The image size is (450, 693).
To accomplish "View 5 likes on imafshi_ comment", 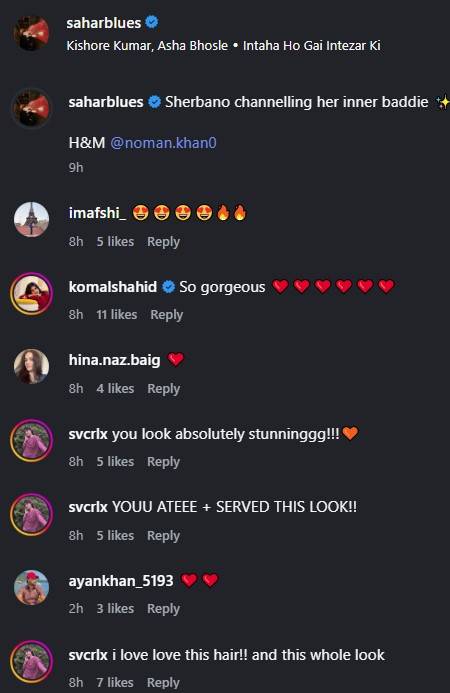I will pos(115,242).
